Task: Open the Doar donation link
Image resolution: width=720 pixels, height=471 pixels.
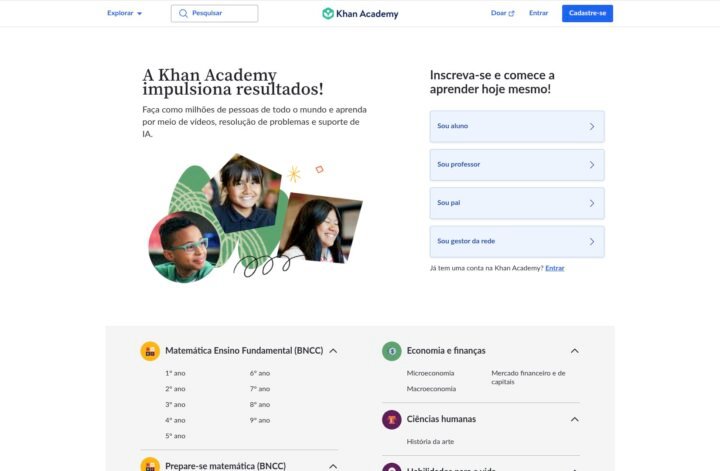Action: click(502, 14)
